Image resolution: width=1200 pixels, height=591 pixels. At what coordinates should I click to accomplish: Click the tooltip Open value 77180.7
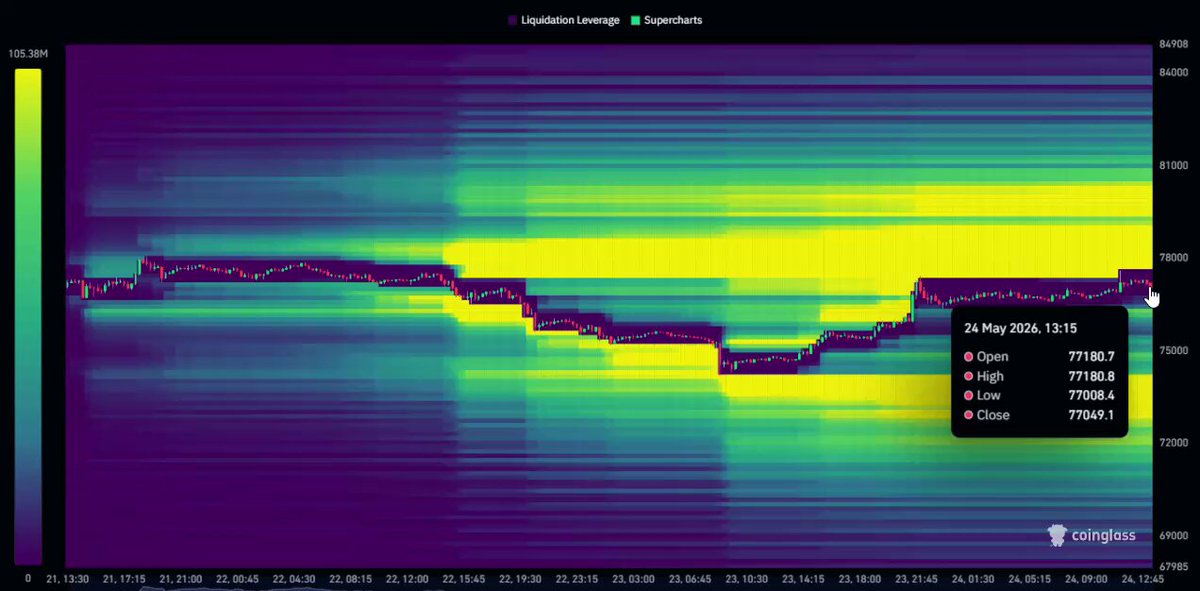click(1091, 357)
